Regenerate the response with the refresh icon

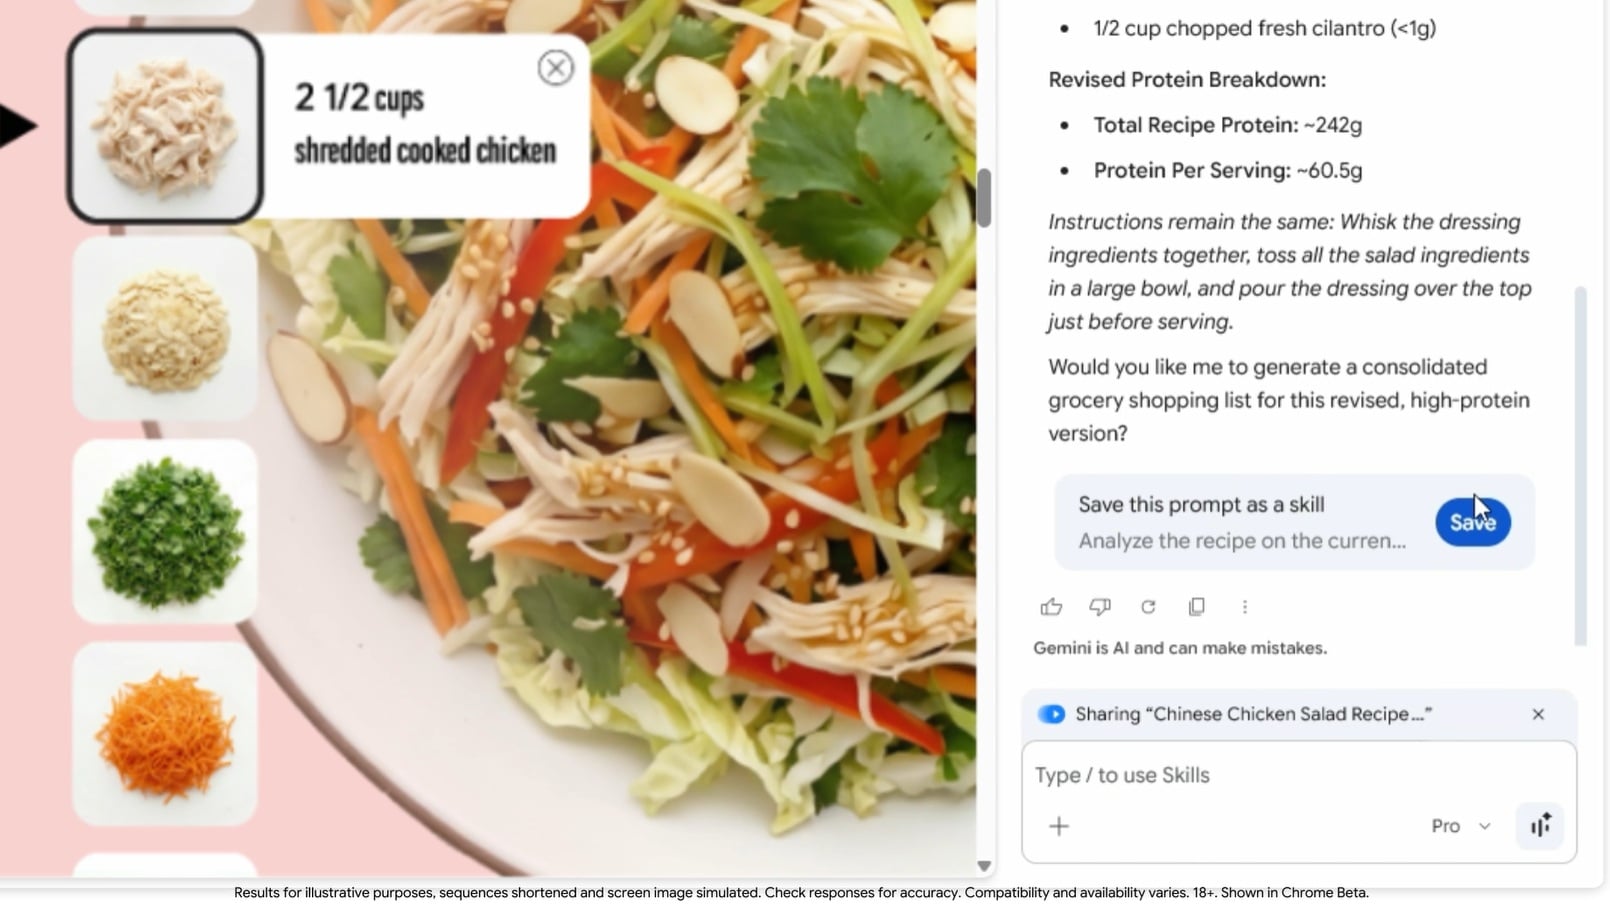[1148, 607]
